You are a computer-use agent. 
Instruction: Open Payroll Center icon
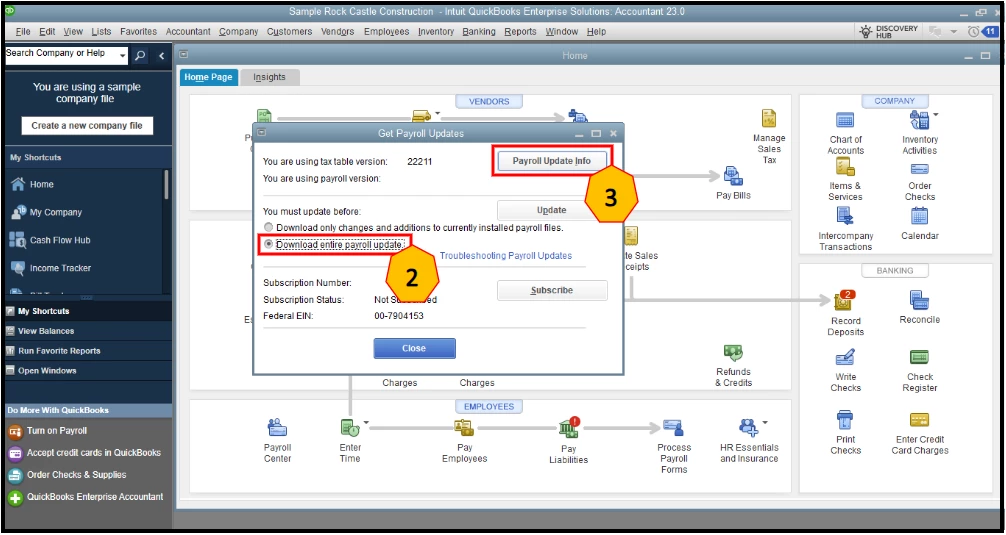click(x=277, y=427)
